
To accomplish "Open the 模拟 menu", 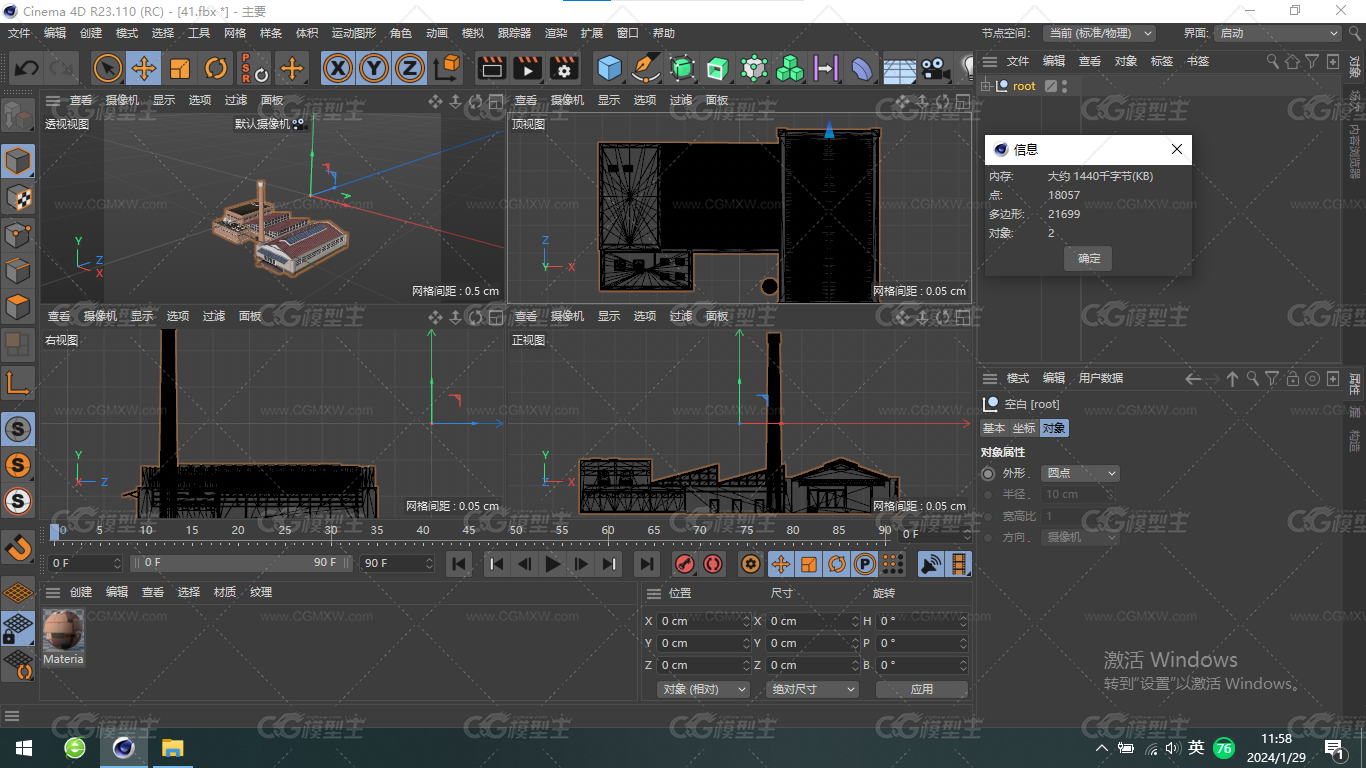I will 473,33.
